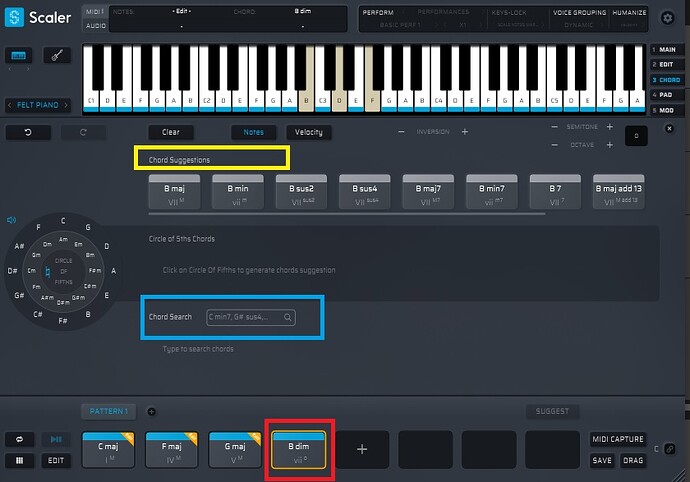Increase inversion with plus

click(x=465, y=132)
